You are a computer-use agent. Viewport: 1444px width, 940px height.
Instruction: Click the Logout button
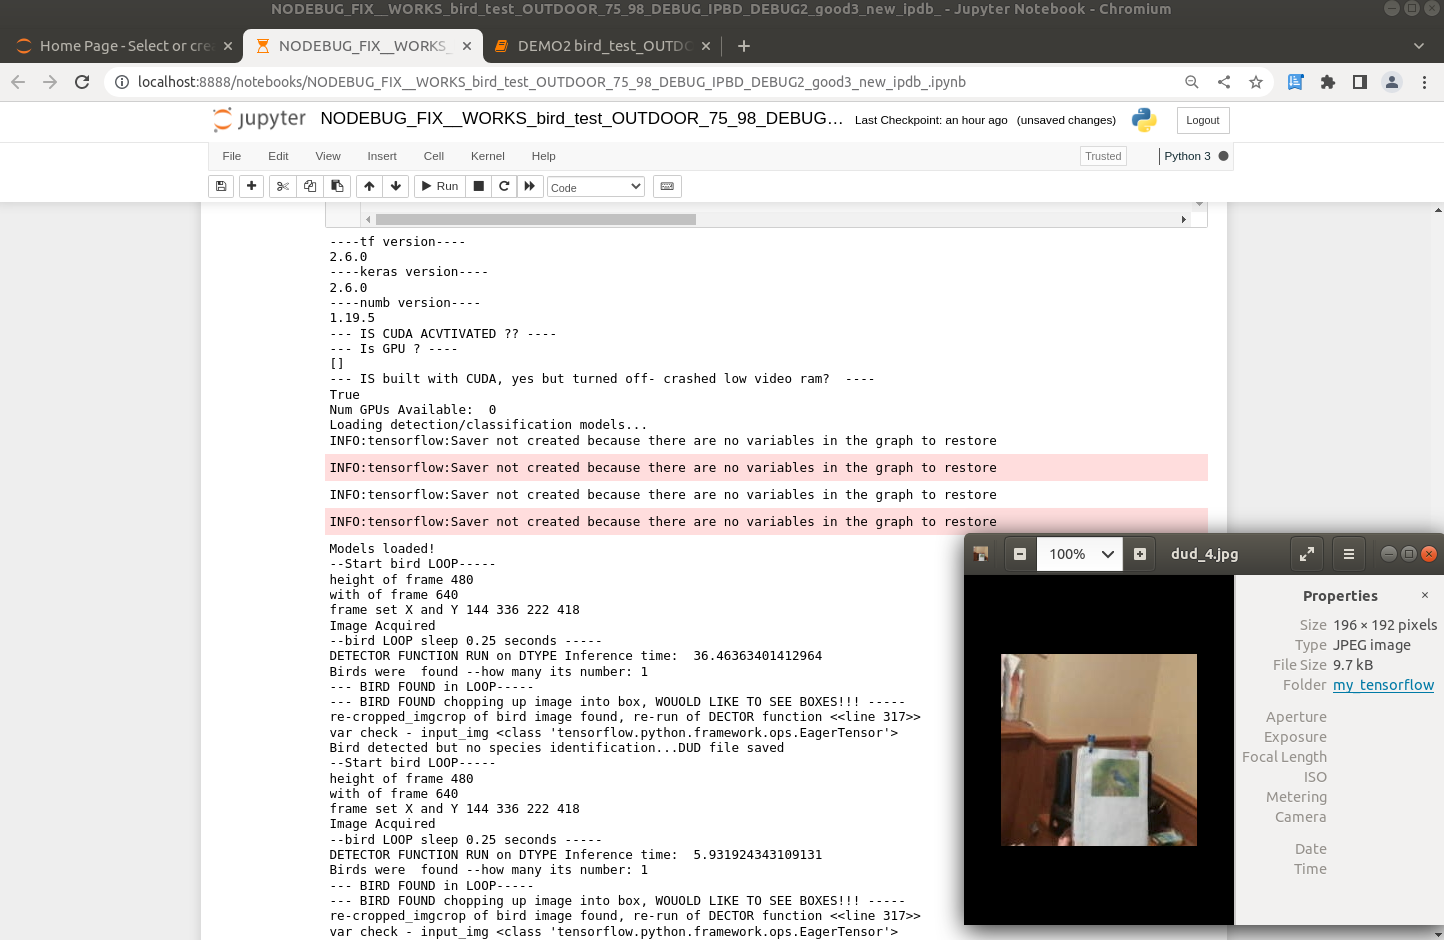coord(1202,120)
